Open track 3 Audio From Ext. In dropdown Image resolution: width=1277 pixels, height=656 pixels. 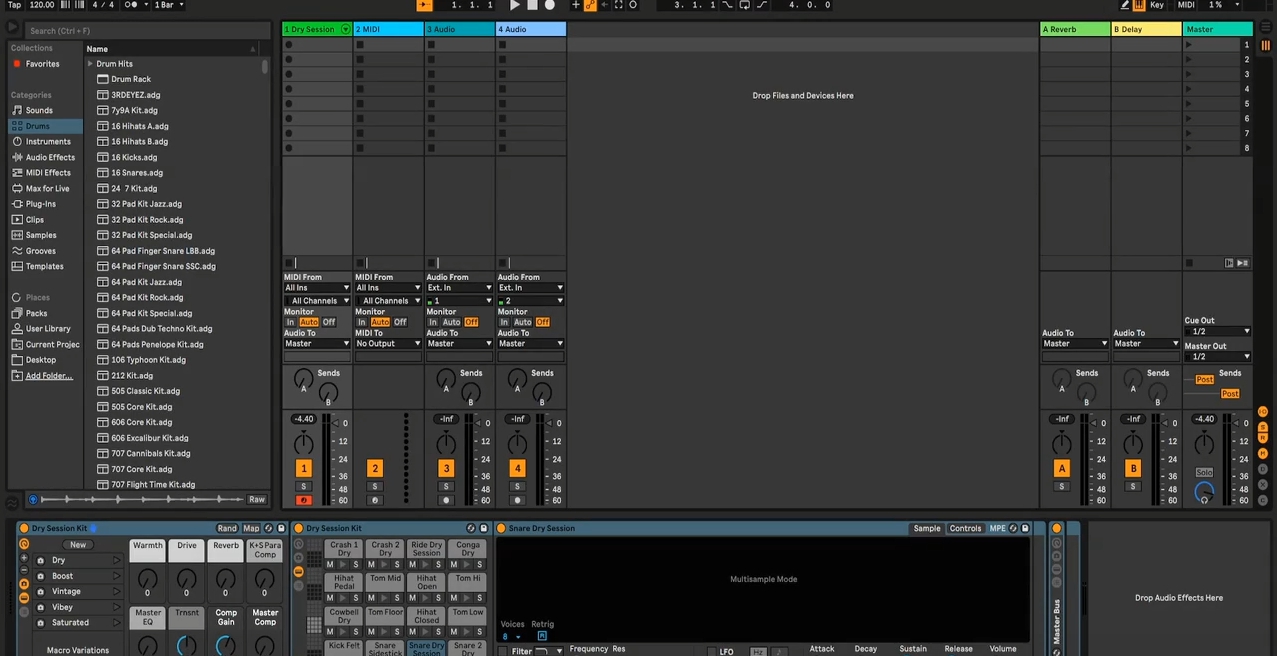click(460, 288)
